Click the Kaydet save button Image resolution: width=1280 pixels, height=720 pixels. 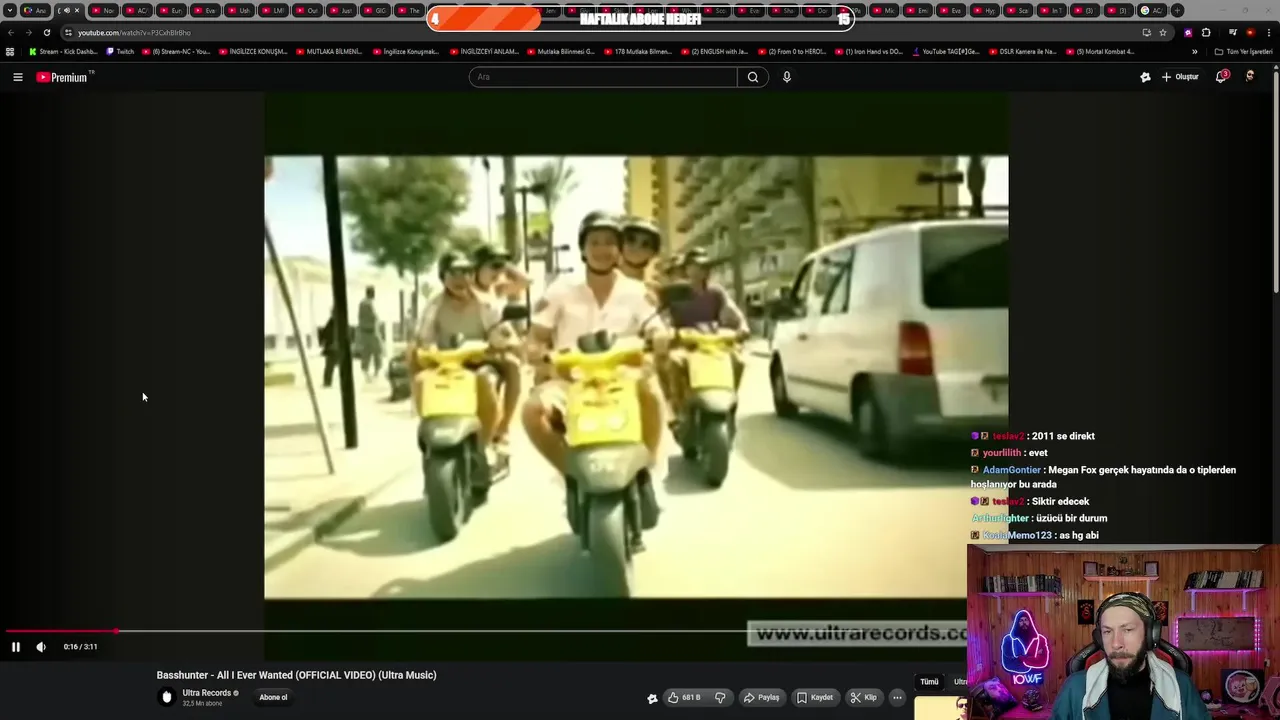coord(815,698)
